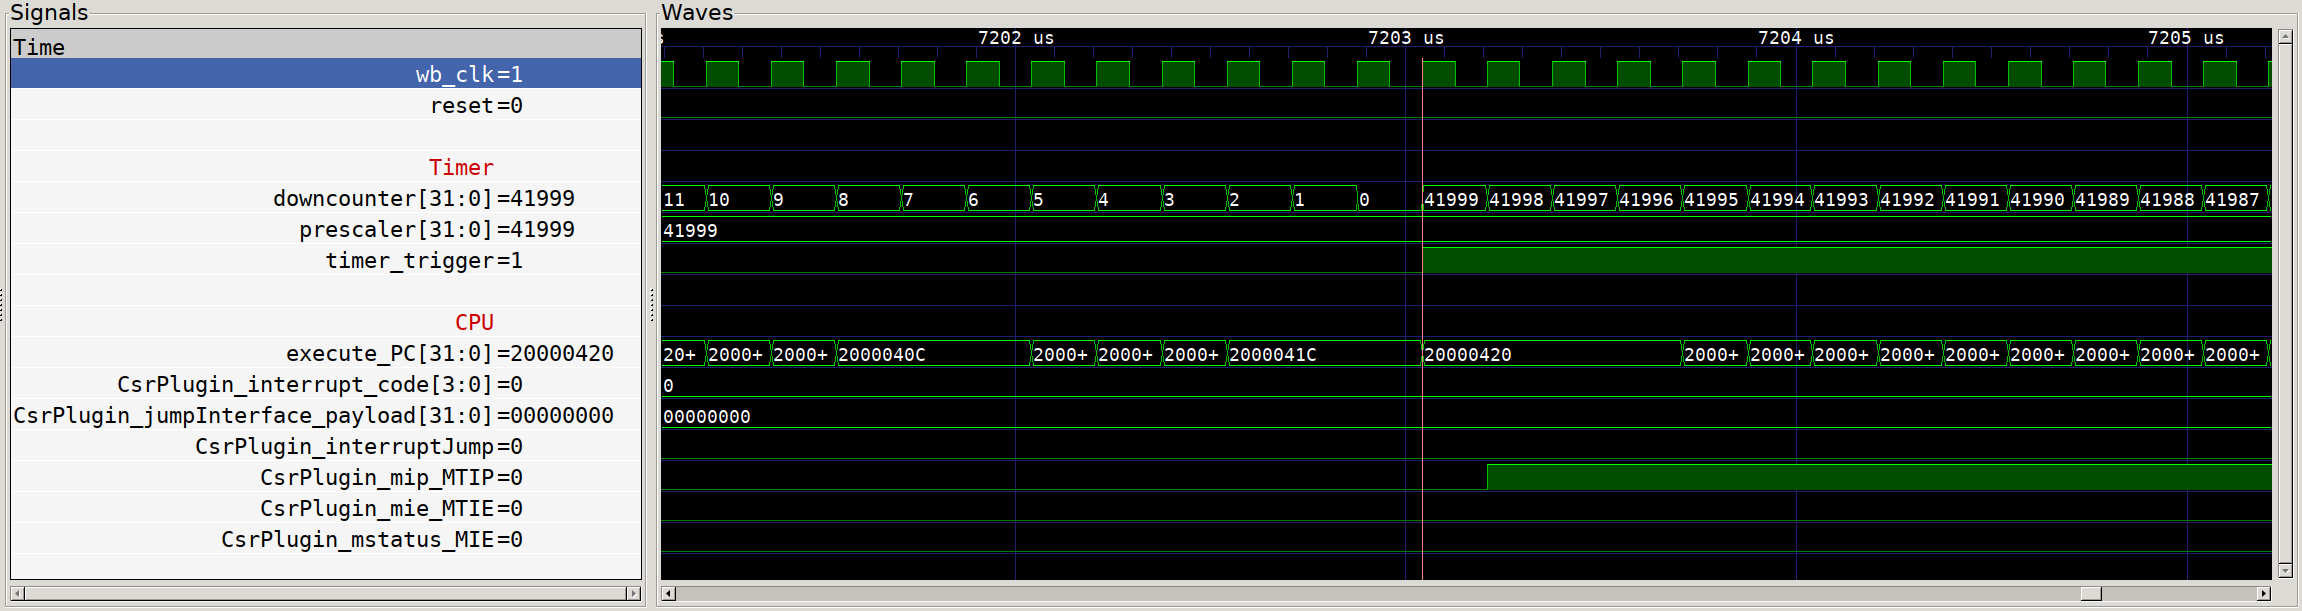Screen dimensions: 2302x611
Task: Select CsrPlugin_mstatus_MIE=0 signal
Action: pos(326,539)
